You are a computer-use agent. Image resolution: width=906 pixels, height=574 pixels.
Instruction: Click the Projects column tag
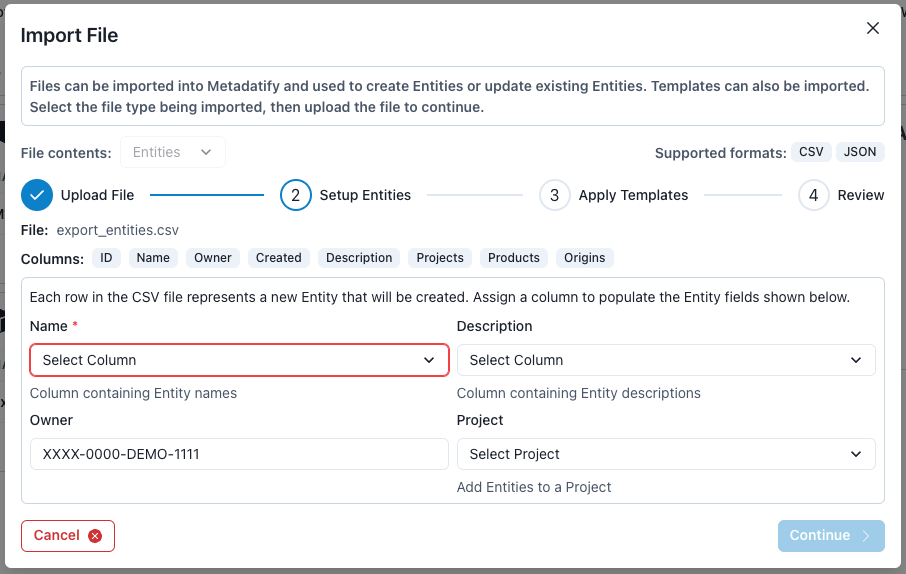tap(440, 258)
